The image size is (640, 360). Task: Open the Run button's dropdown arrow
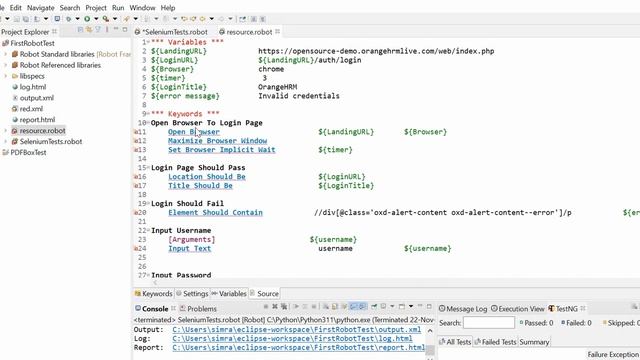pyautogui.click(x=96, y=19)
